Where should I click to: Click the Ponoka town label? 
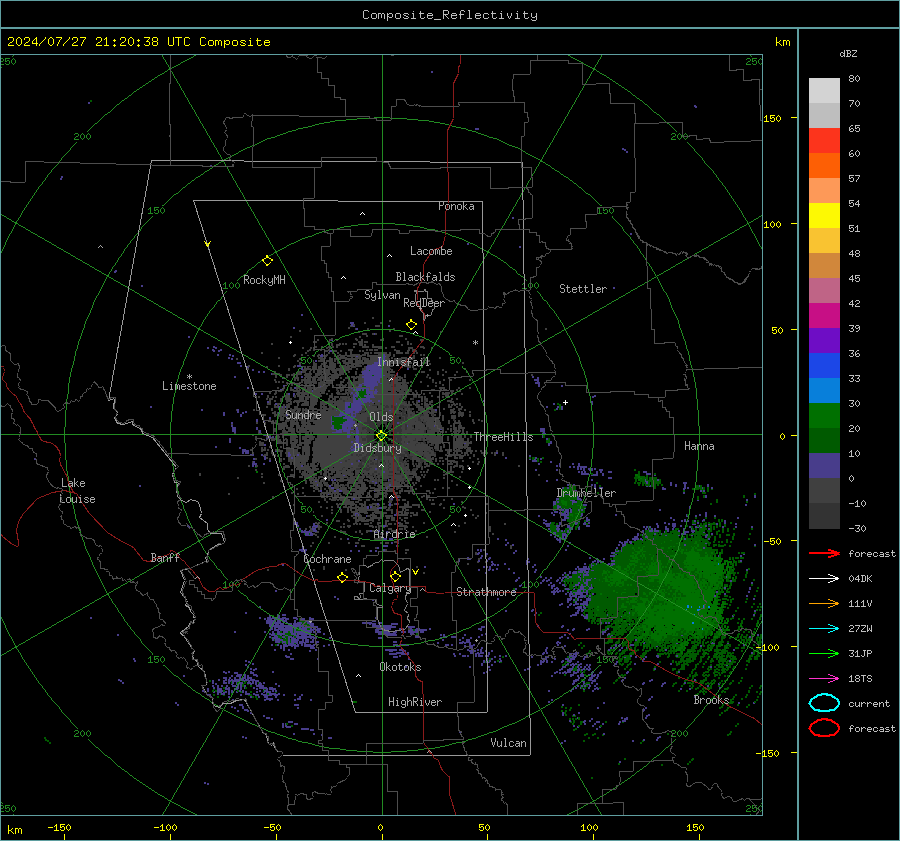click(456, 206)
